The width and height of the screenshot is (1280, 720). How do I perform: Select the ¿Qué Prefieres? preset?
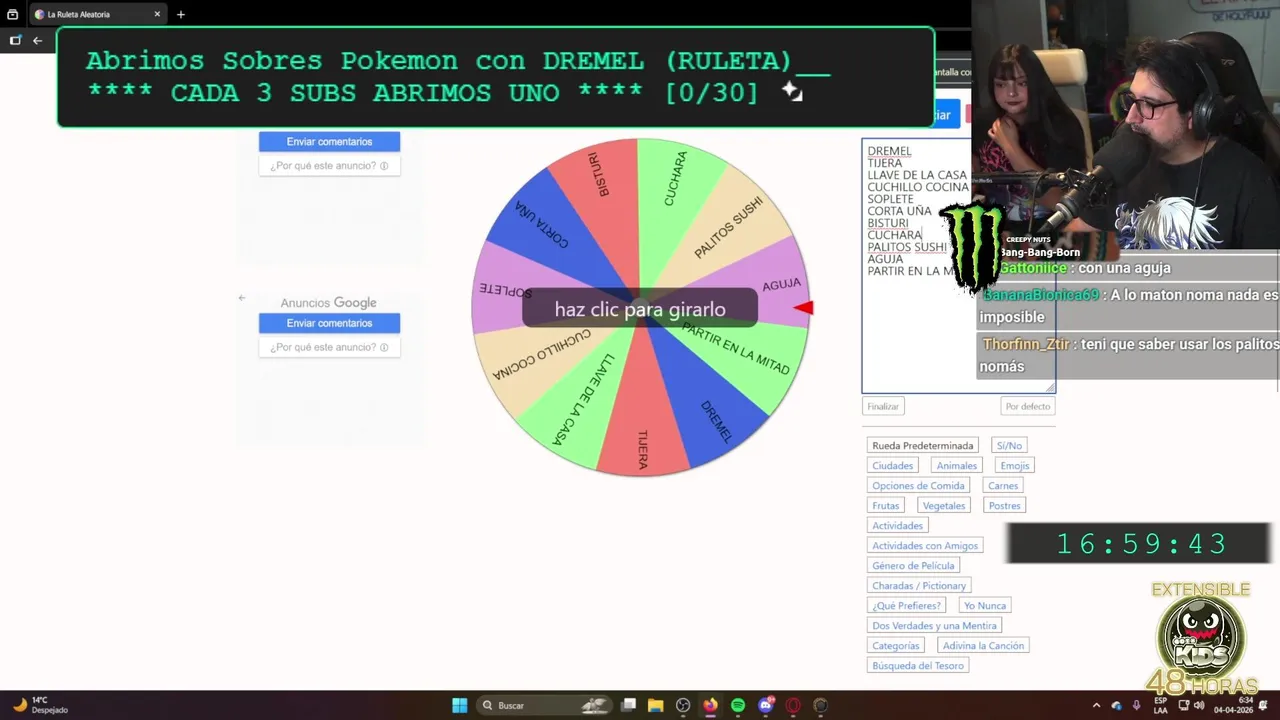(x=906, y=606)
